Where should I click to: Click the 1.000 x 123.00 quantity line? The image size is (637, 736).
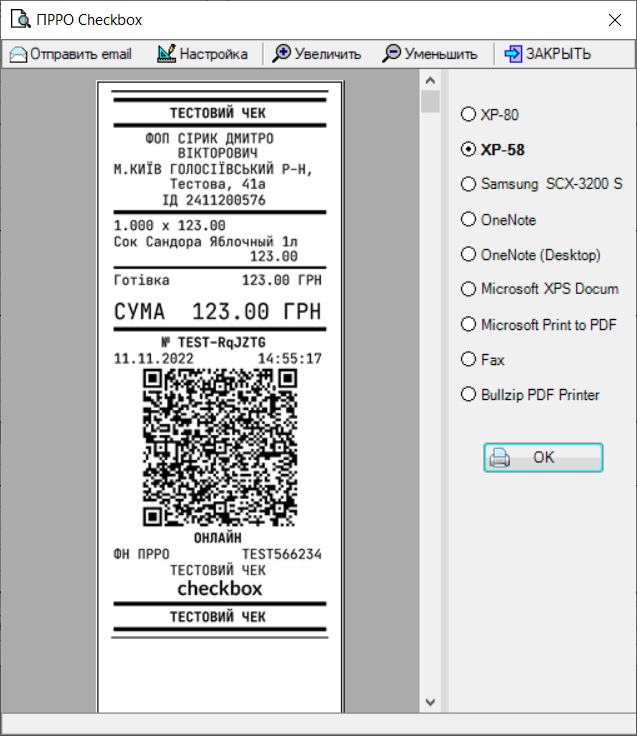pos(169,226)
